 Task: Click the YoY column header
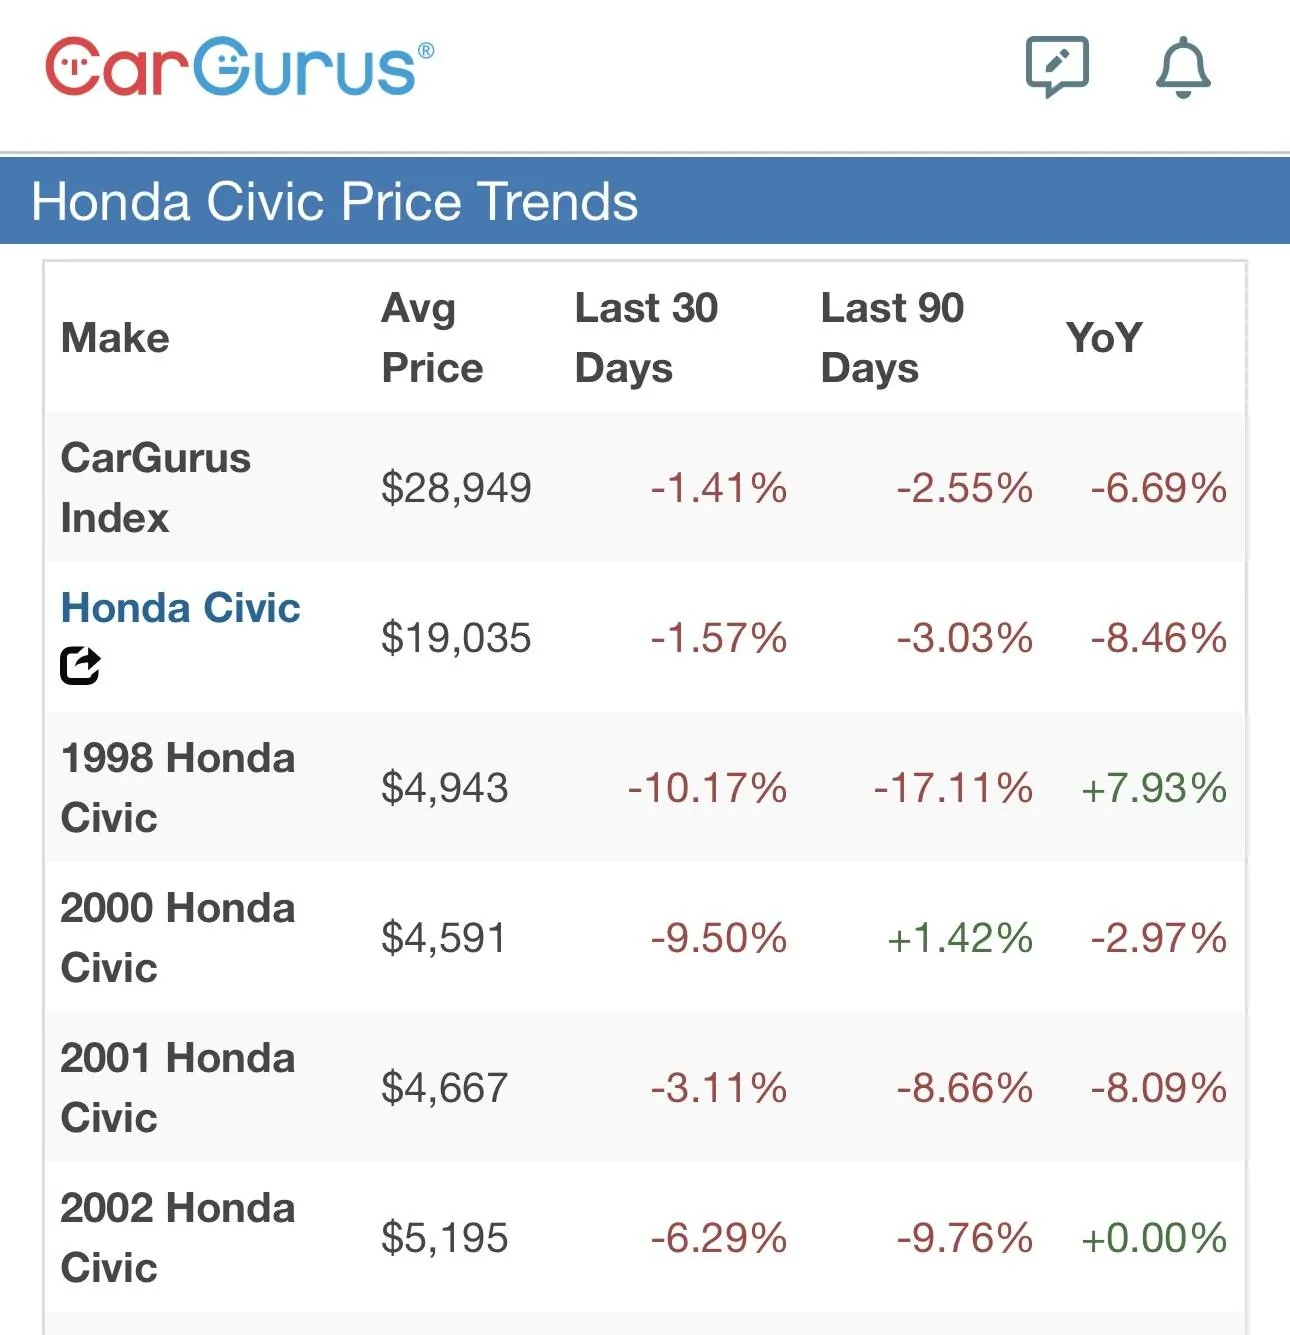pos(1103,338)
